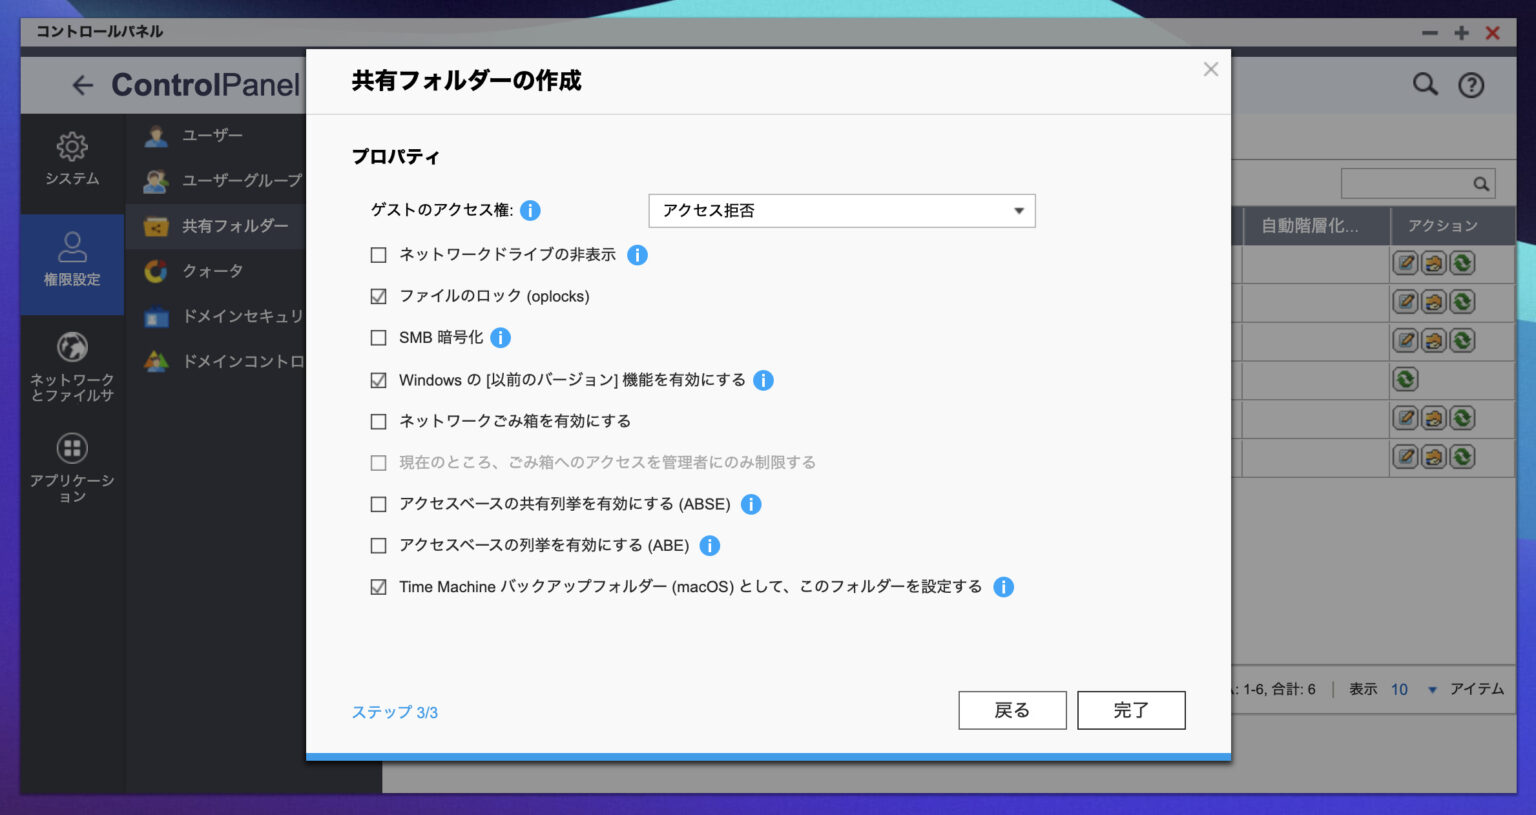1536x815 pixels.
Task: Click the edit icon on the first shared folder row
Action: point(1403,263)
